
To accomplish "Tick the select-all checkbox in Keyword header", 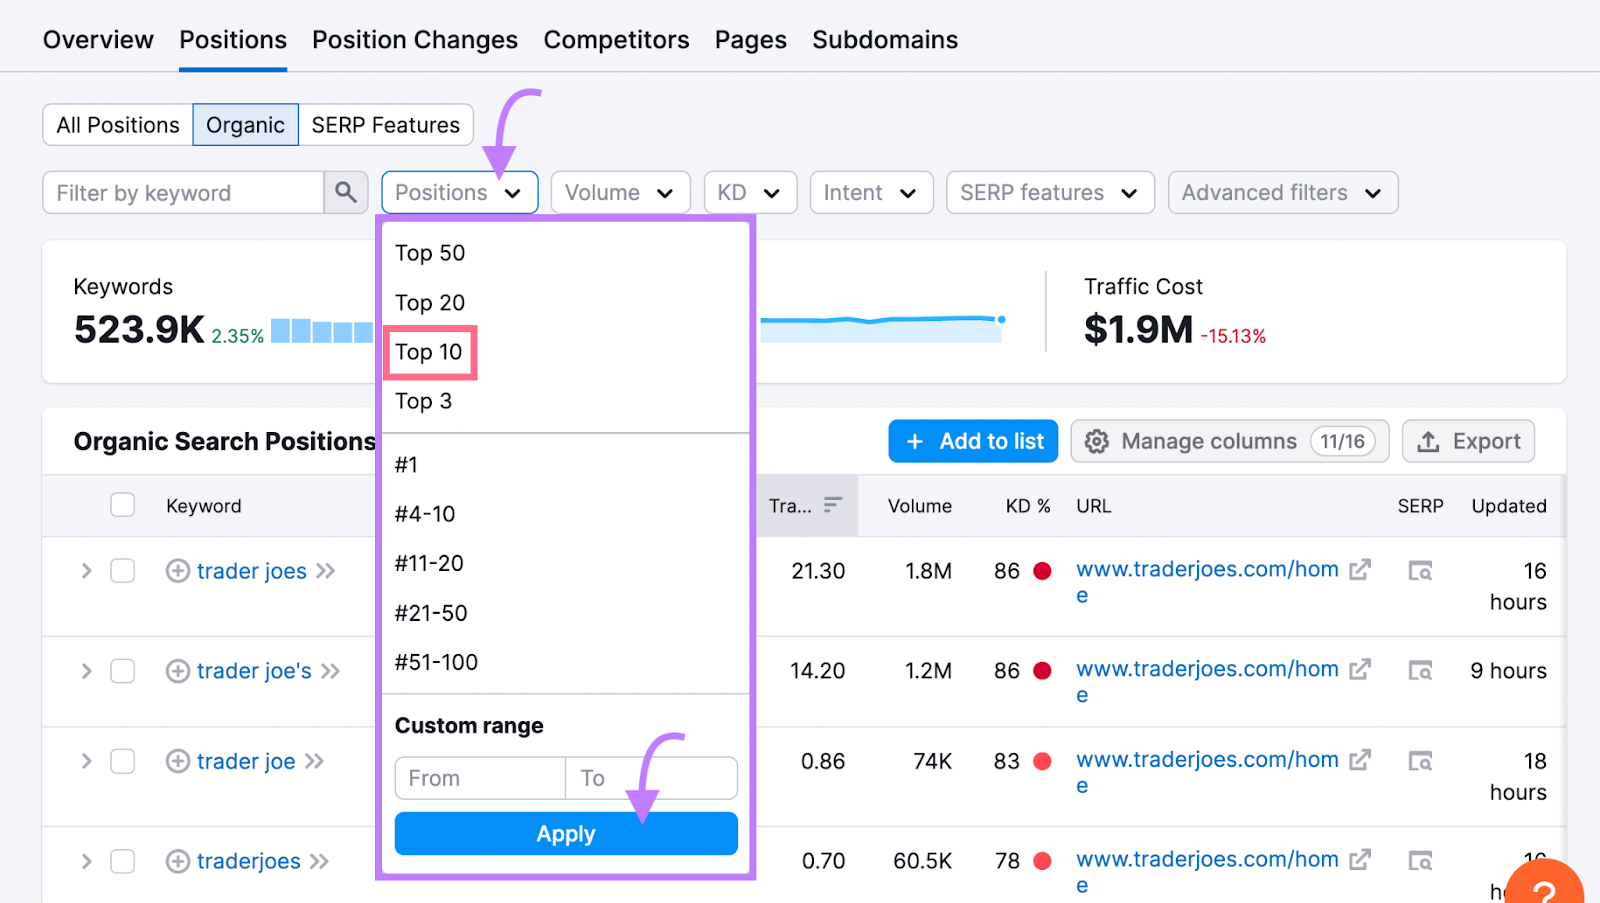I will click(123, 505).
